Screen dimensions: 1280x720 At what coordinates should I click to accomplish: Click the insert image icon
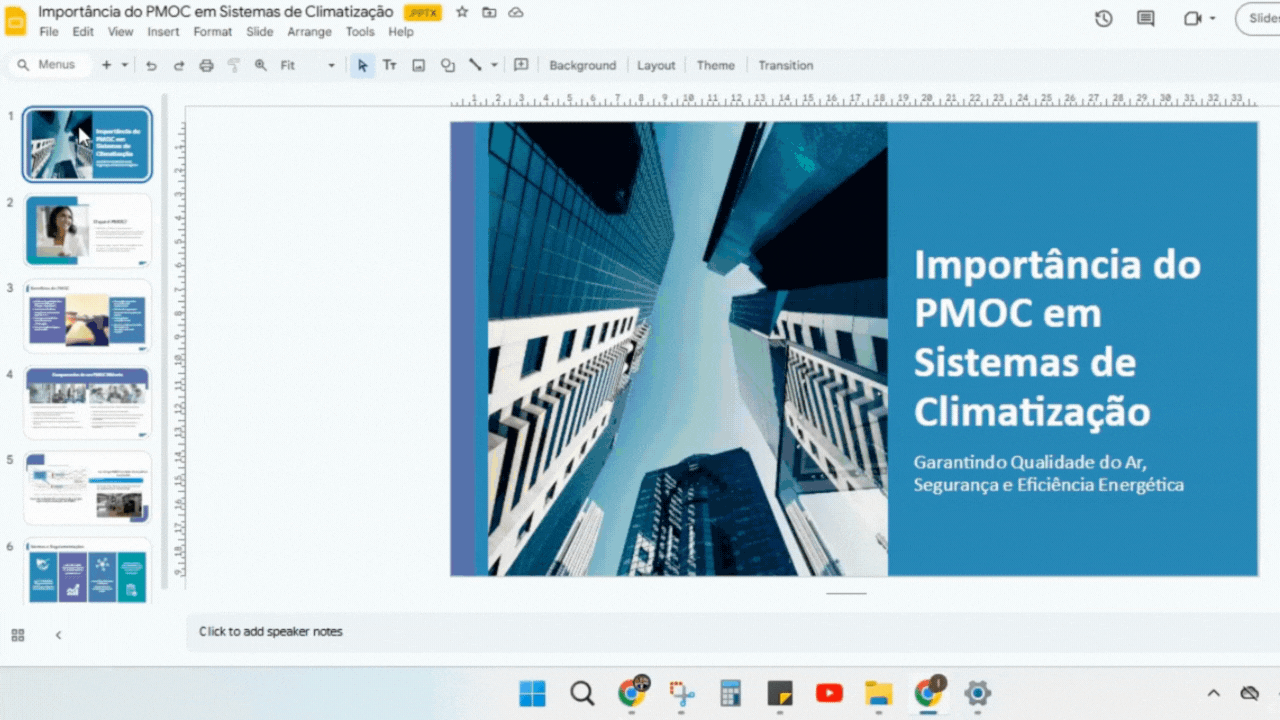[x=419, y=65]
